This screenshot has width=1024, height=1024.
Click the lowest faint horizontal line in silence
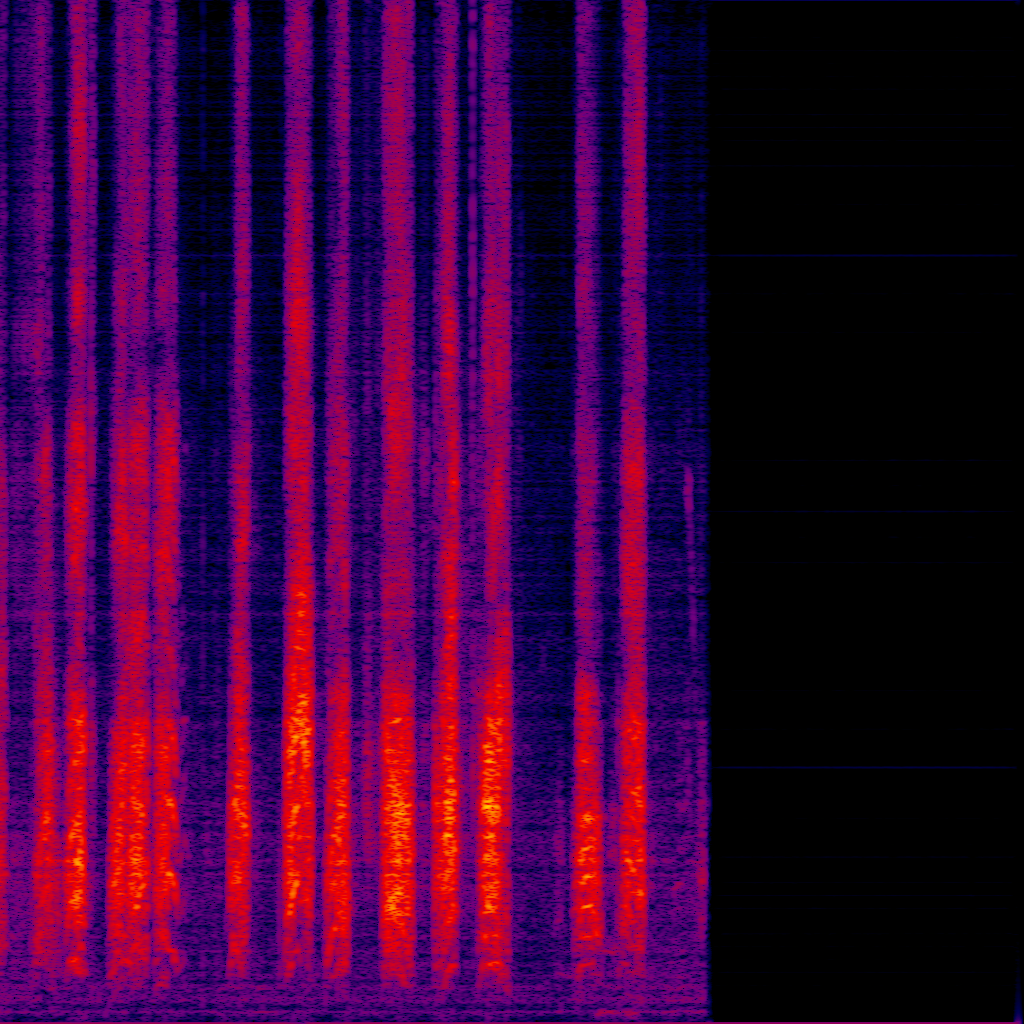tap(865, 767)
